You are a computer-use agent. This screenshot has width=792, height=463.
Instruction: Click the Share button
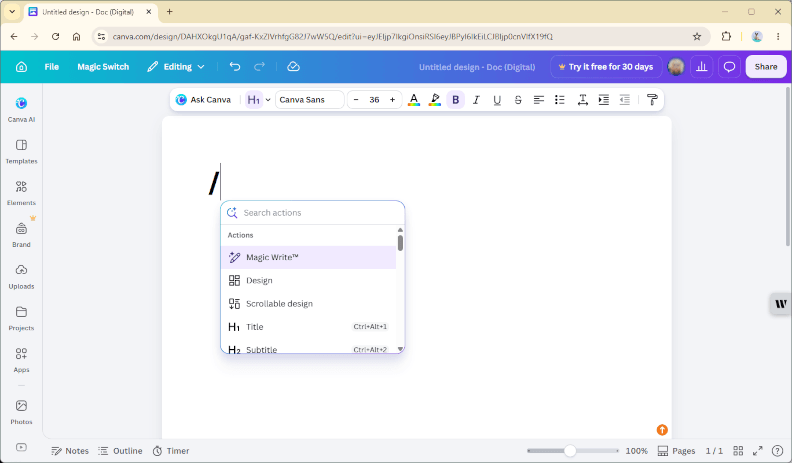[x=766, y=67]
